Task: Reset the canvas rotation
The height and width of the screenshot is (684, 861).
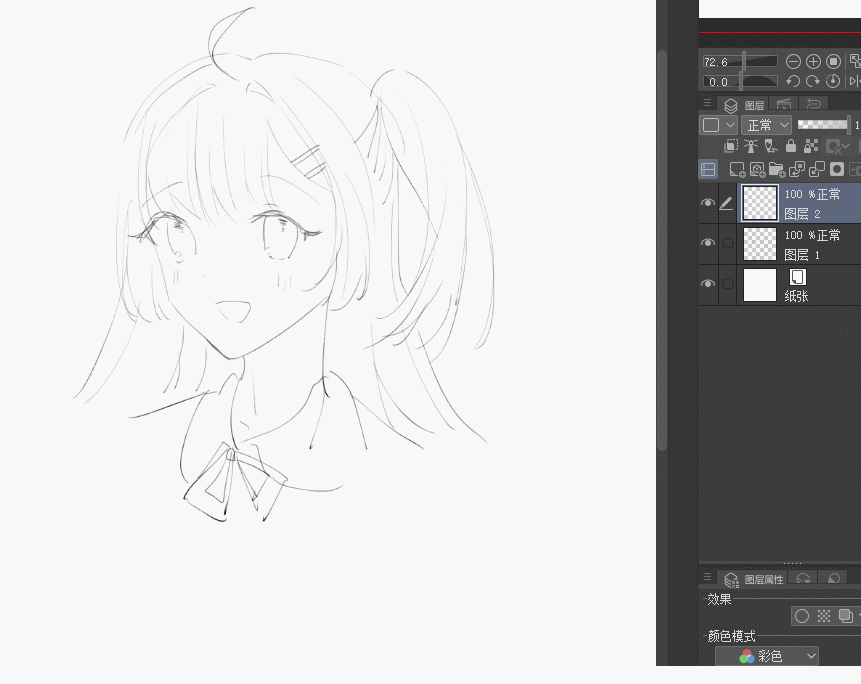Action: click(x=834, y=81)
